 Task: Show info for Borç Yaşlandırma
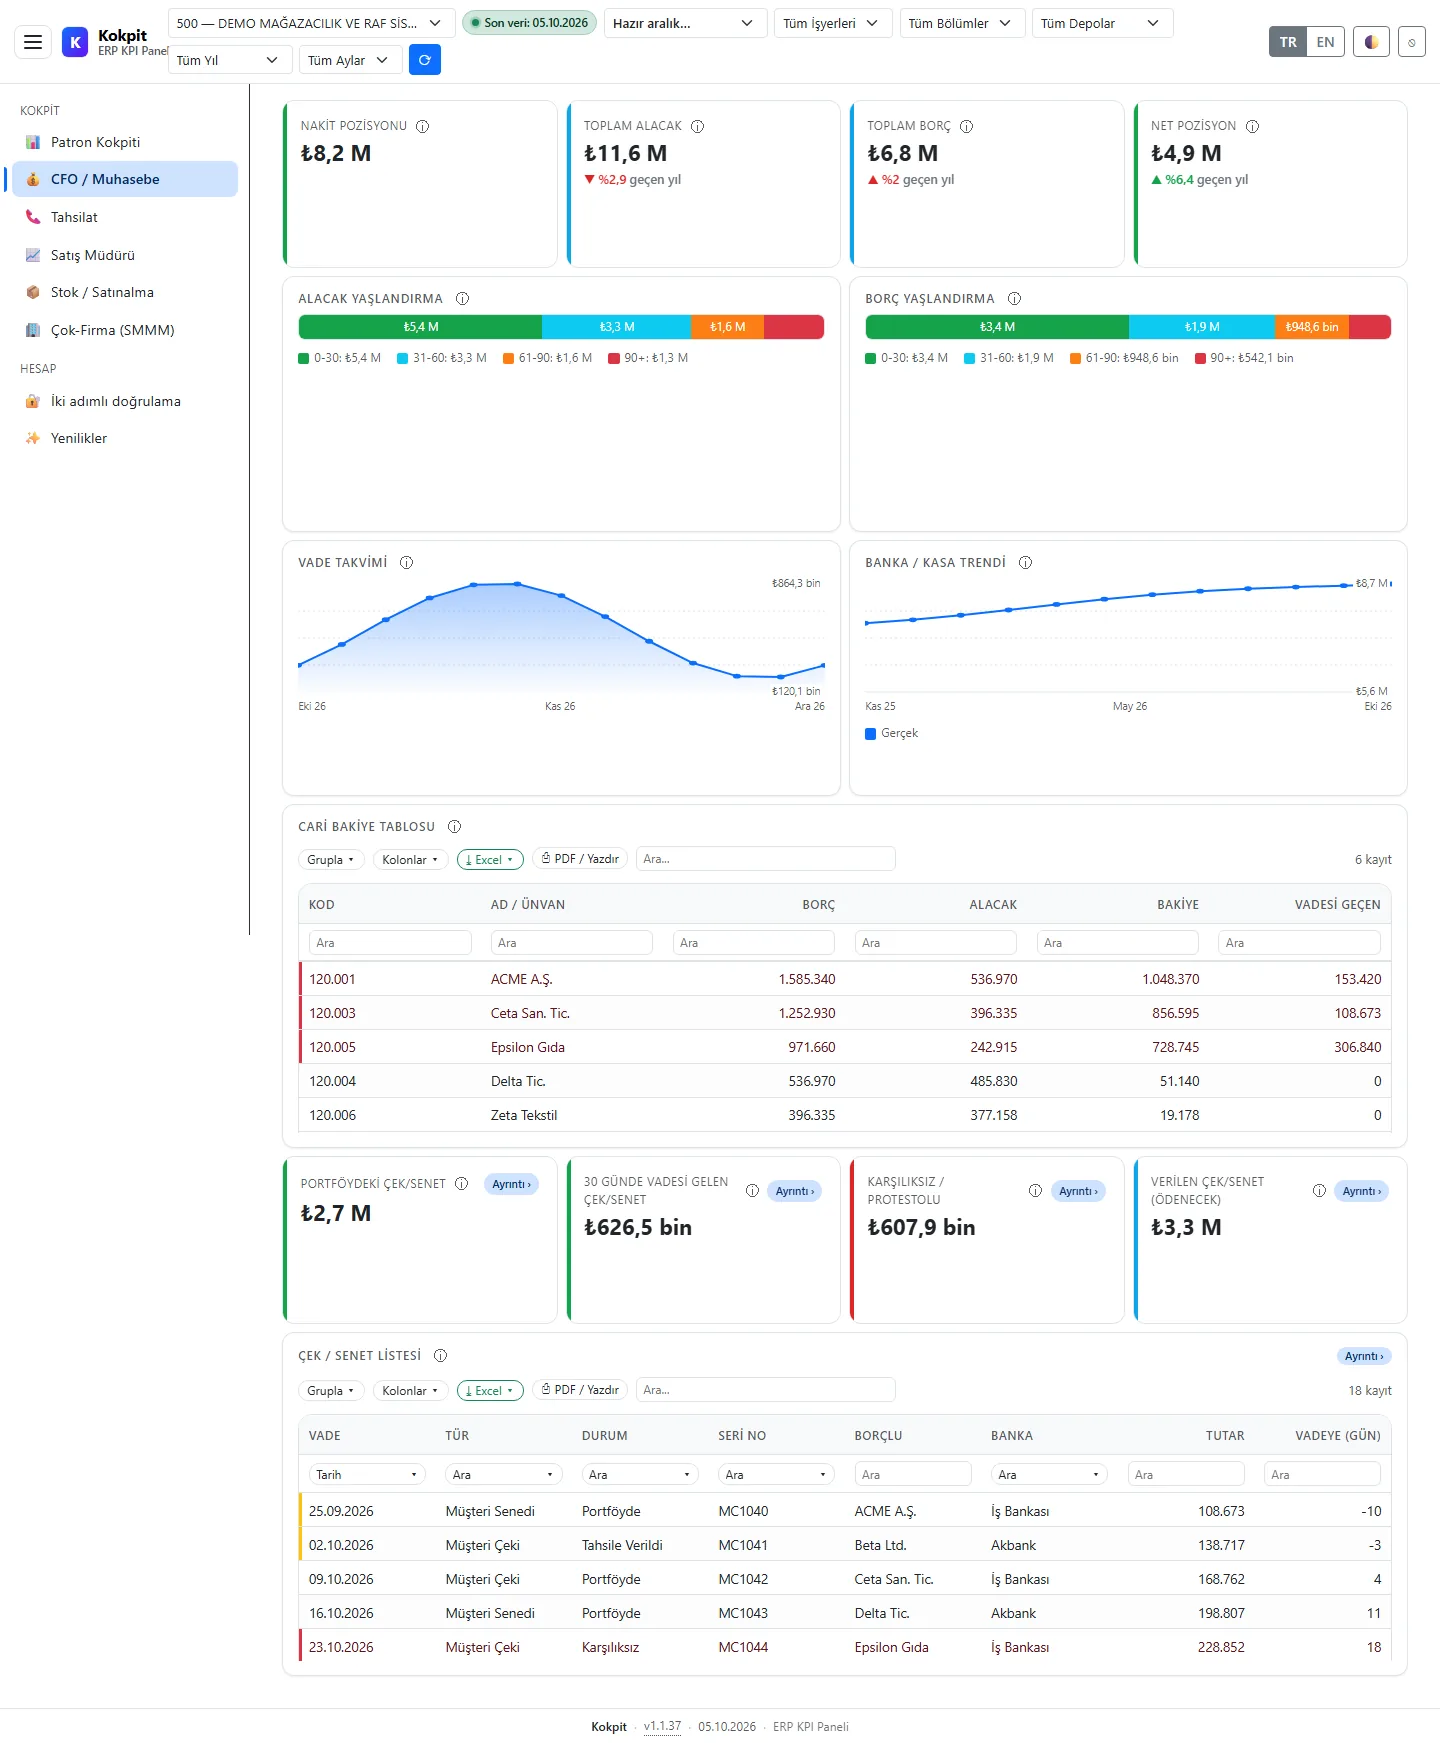point(1015,298)
